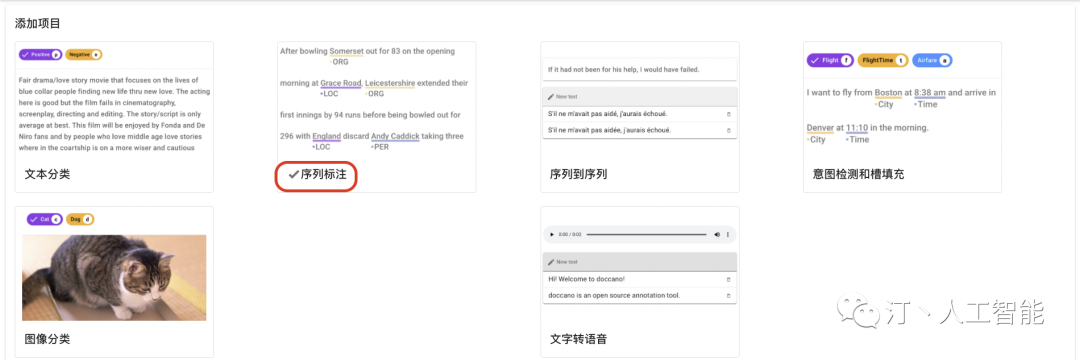Viewport: 1080px width, 360px height.
Task: Click the 'New text' field in 序列到序列 card
Action: (x=640, y=96)
